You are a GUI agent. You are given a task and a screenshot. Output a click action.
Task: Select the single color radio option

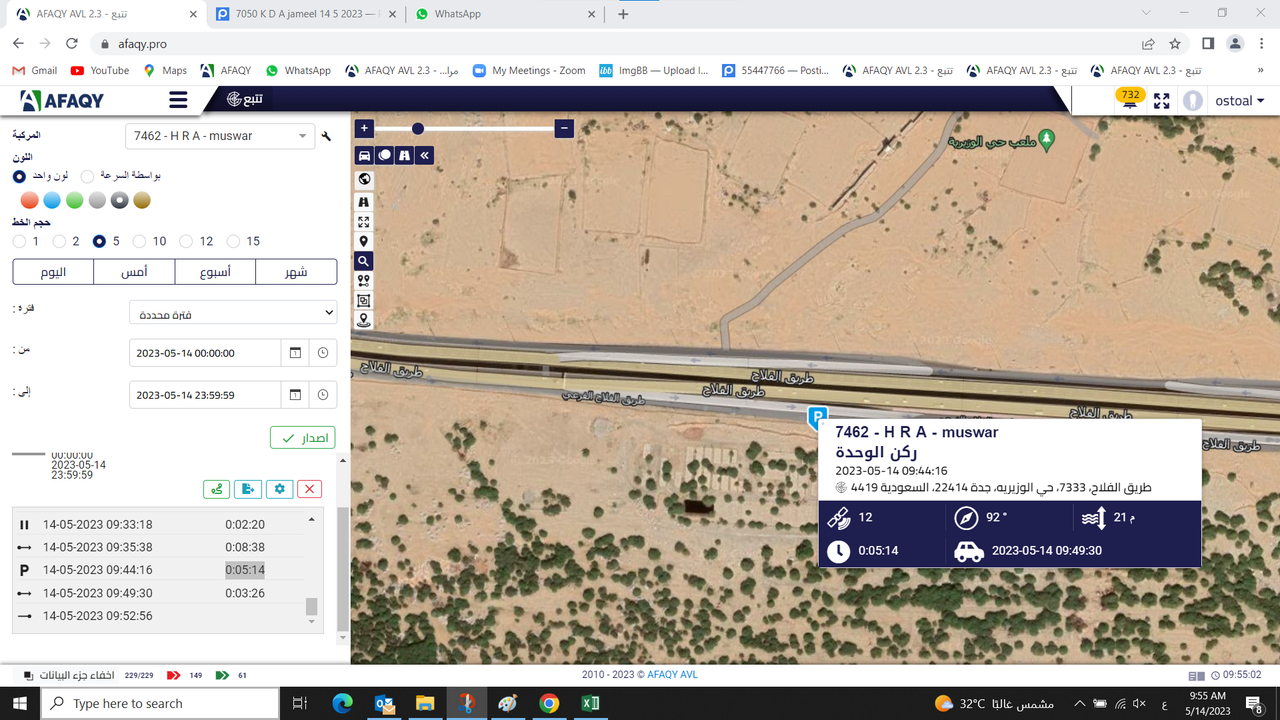tap(19, 176)
